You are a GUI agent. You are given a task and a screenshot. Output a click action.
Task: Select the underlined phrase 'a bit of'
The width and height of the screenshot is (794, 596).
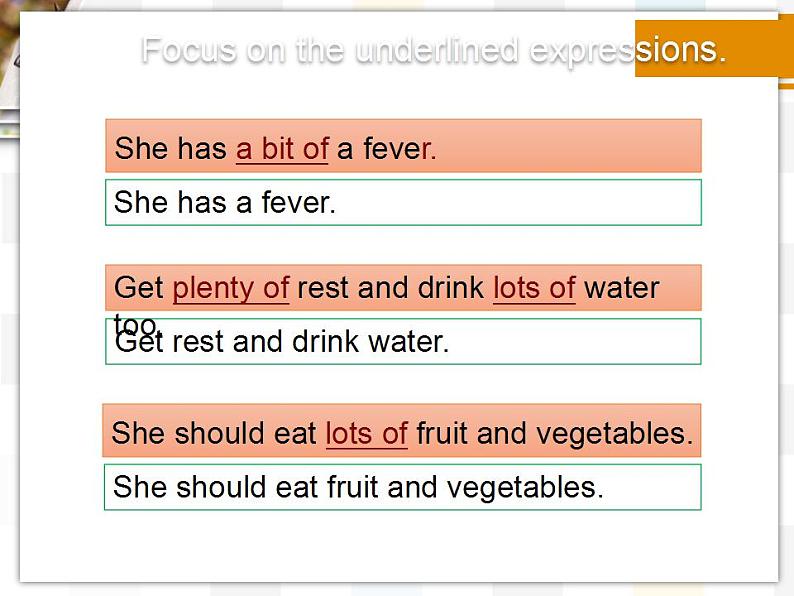(282, 149)
